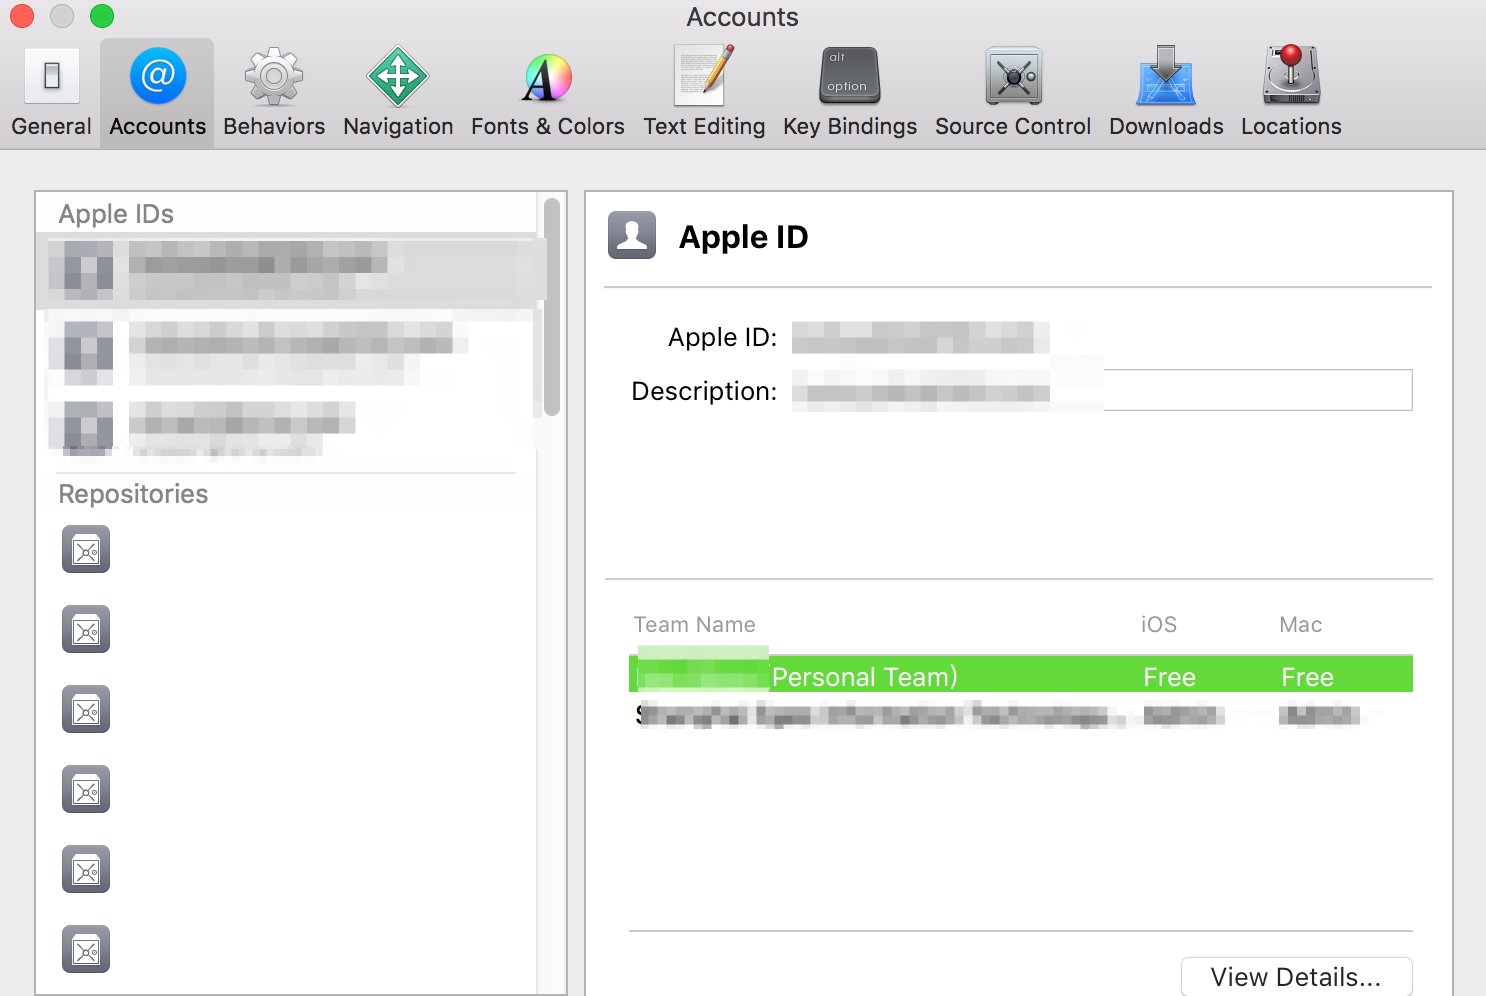Screen dimensions: 1486x996
Task: Open Behaviors gear icon
Action: (x=274, y=76)
